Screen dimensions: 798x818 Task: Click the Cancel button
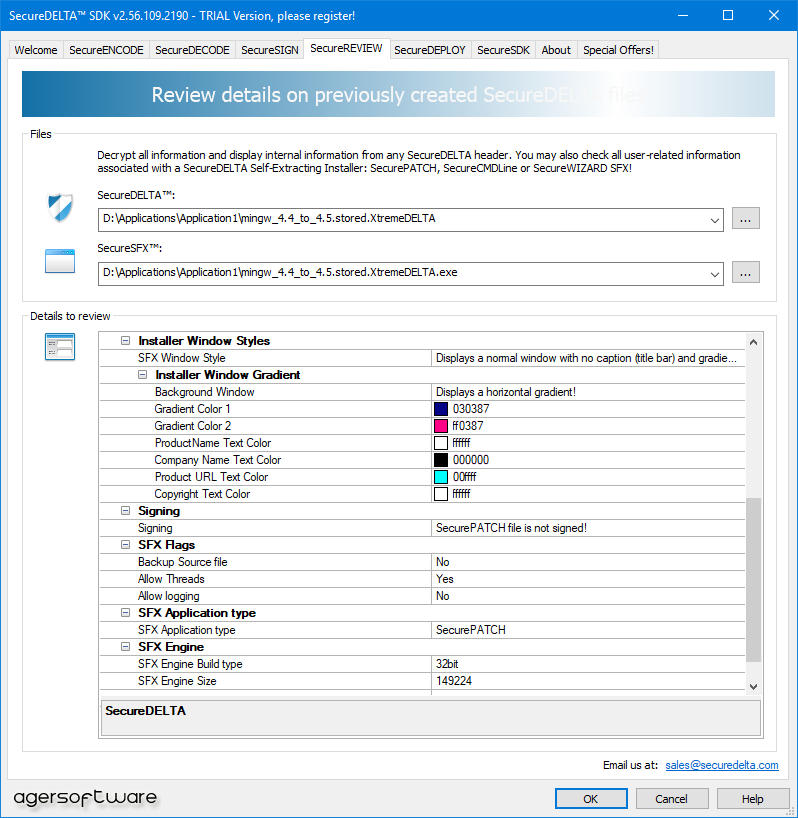671,799
